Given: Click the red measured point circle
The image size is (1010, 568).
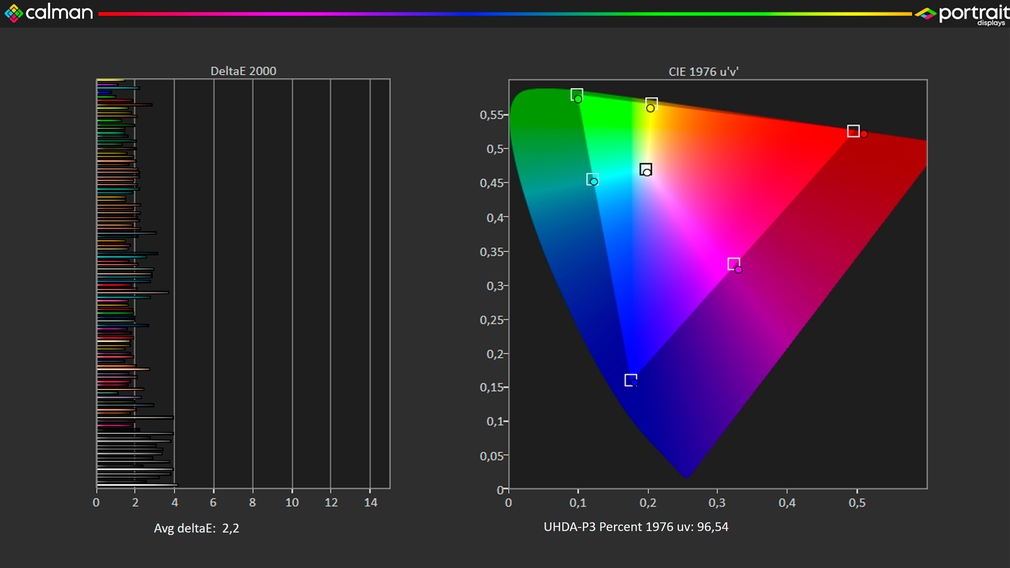Looking at the screenshot, I should (x=864, y=134).
